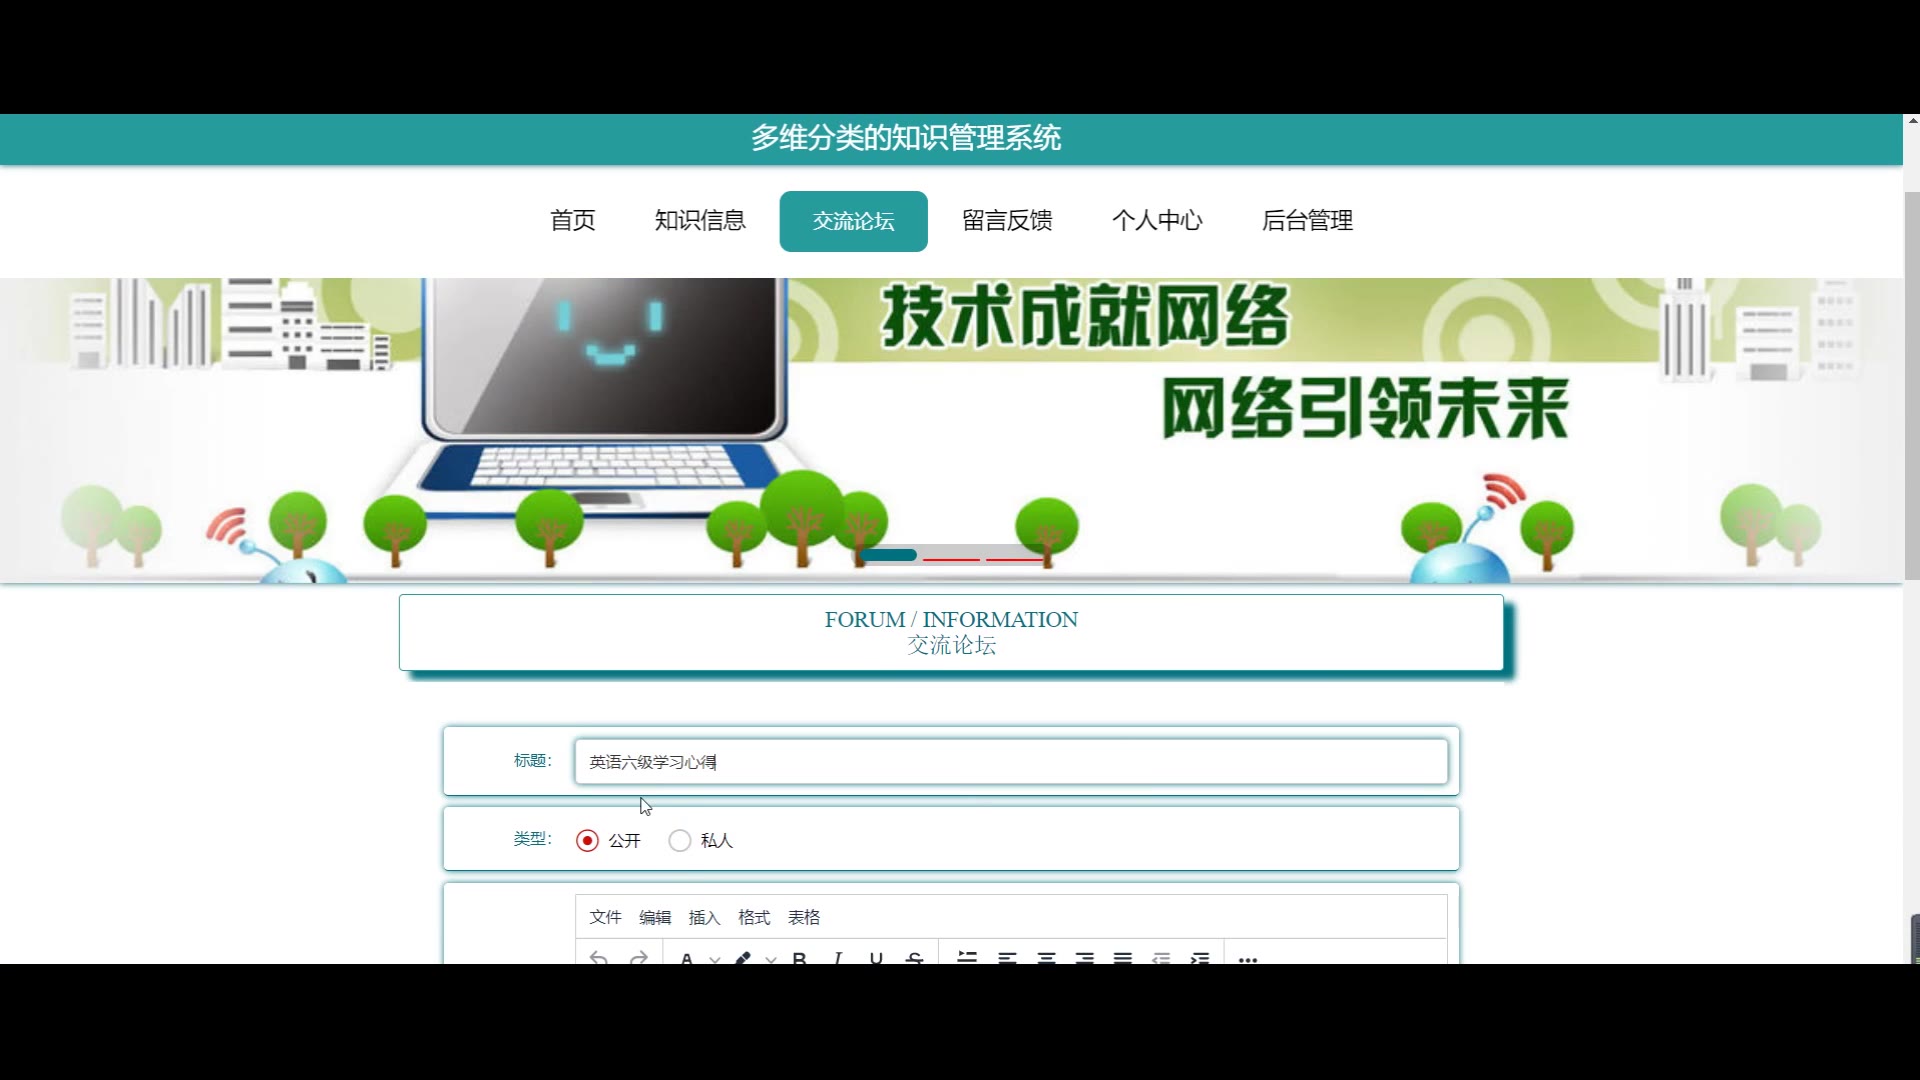This screenshot has width=1920, height=1080.
Task: Click the highlighter pen color swatch
Action: coord(742,958)
